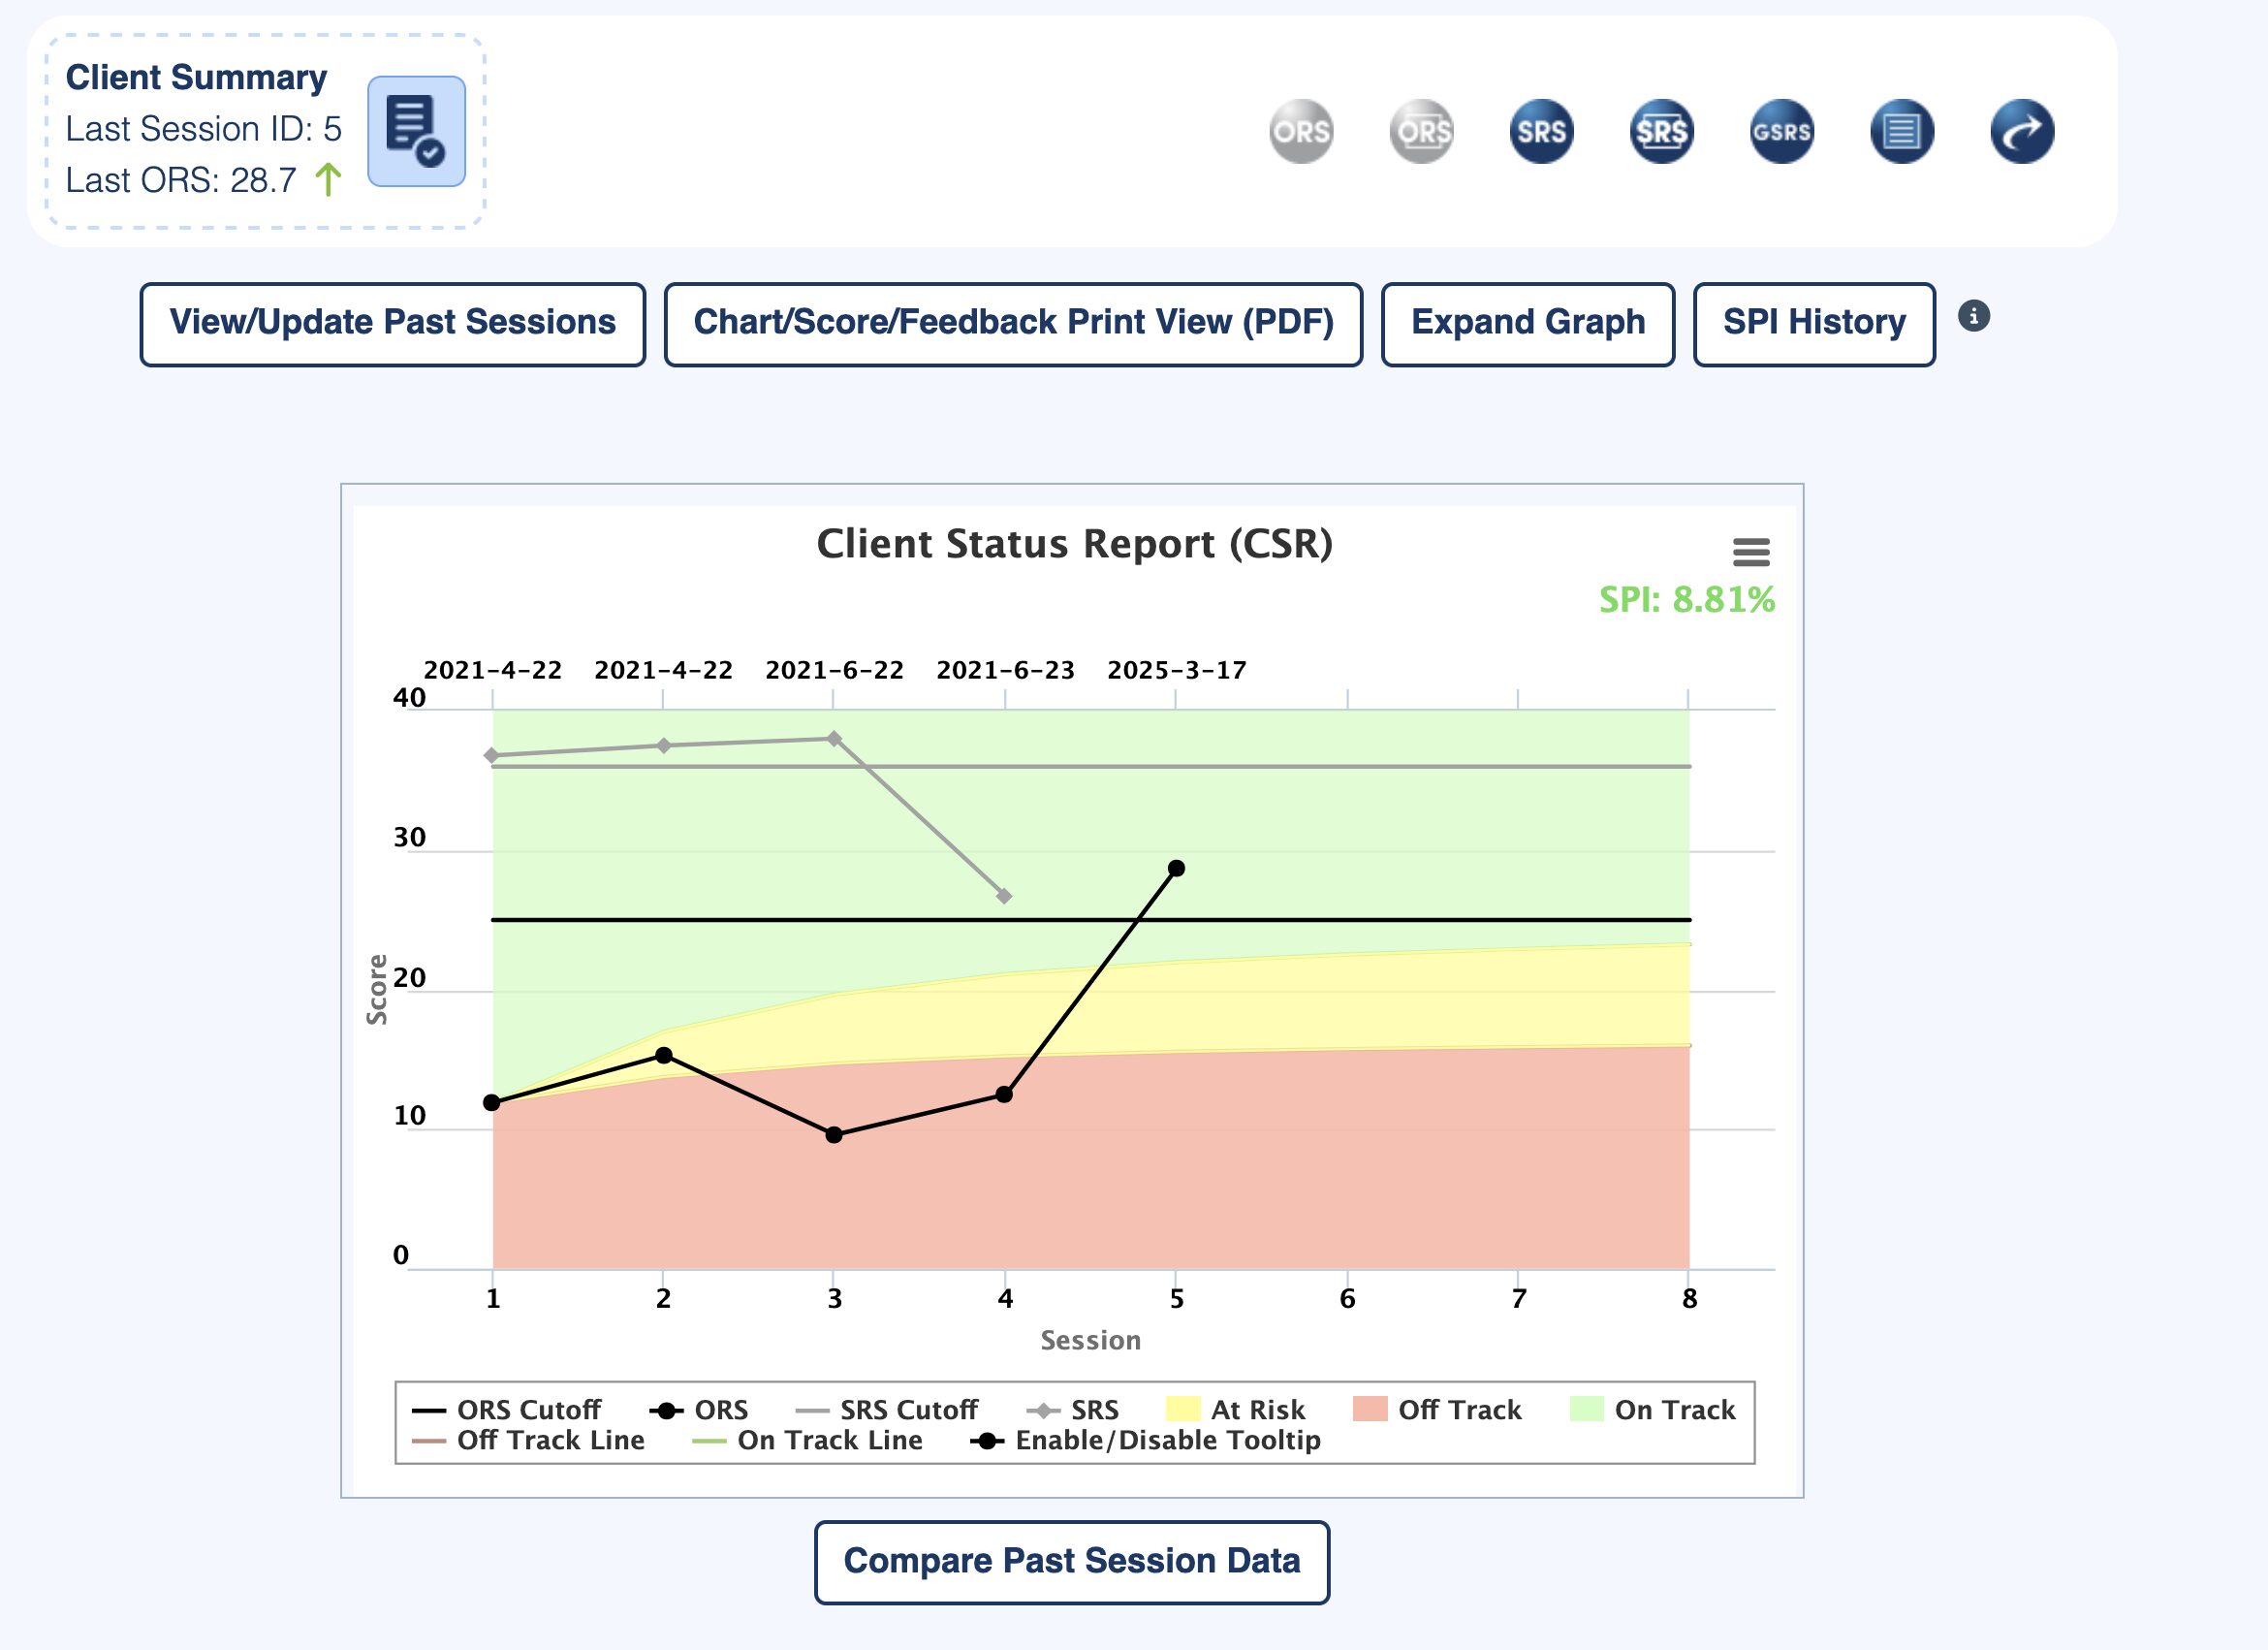This screenshot has width=2268, height=1650.
Task: Click the info icon beside SPI History
Action: (x=1973, y=317)
